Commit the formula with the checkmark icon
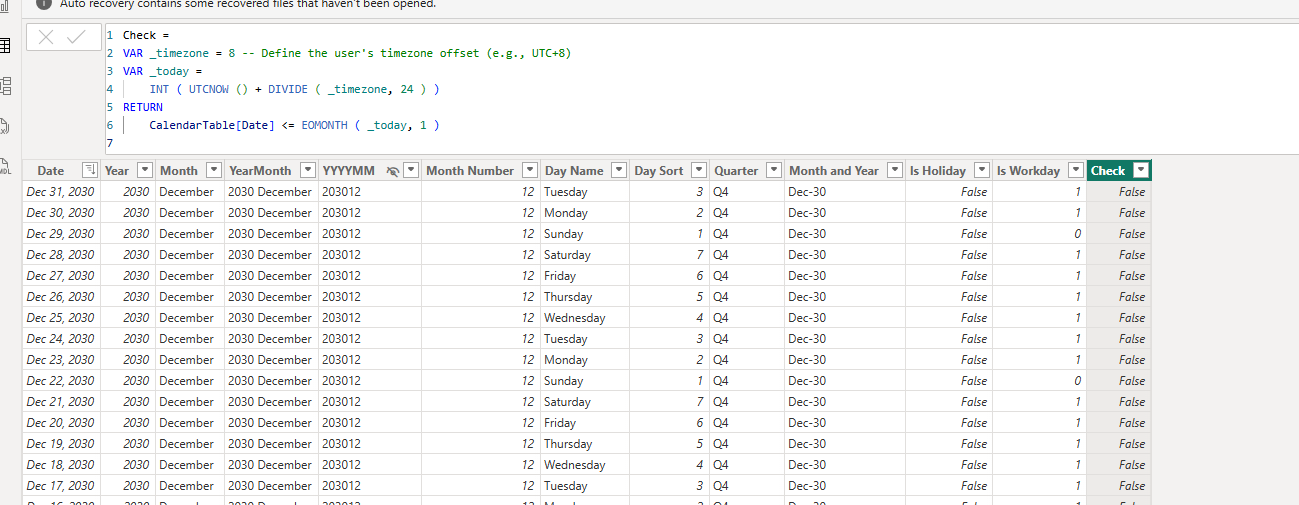Screen dimensions: 1299x505 [x=77, y=38]
